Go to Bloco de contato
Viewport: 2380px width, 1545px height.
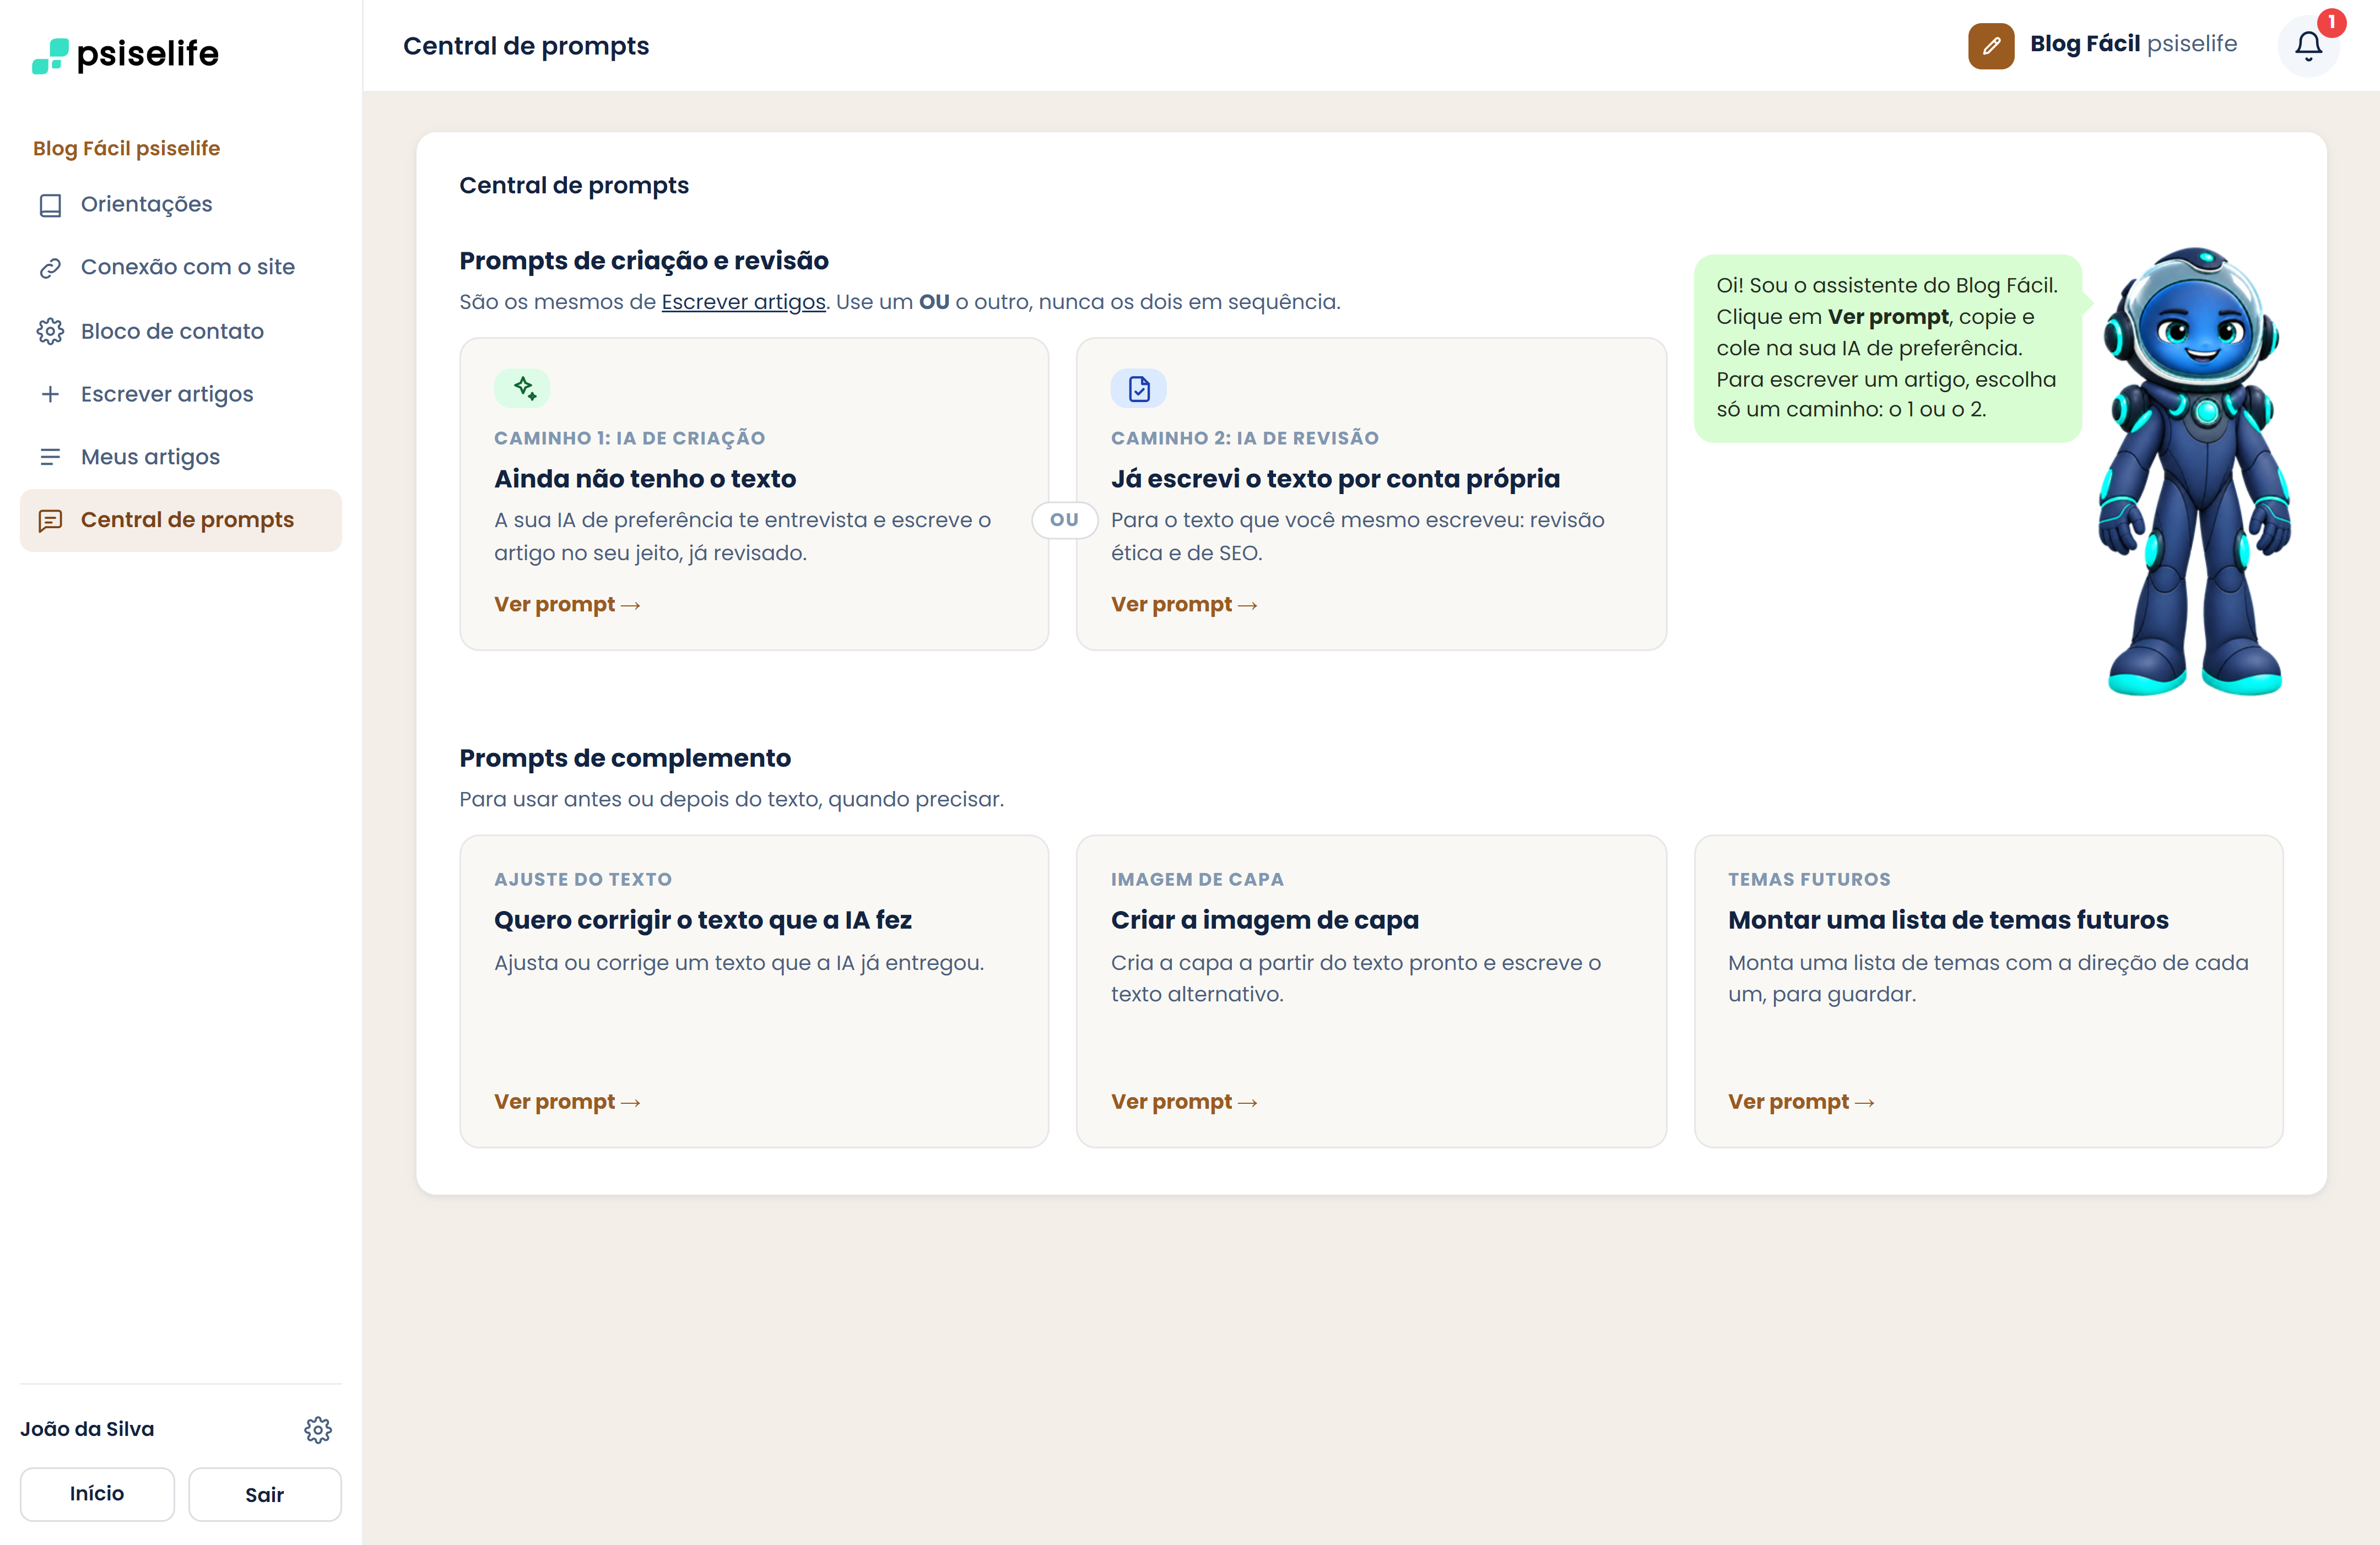[180, 331]
